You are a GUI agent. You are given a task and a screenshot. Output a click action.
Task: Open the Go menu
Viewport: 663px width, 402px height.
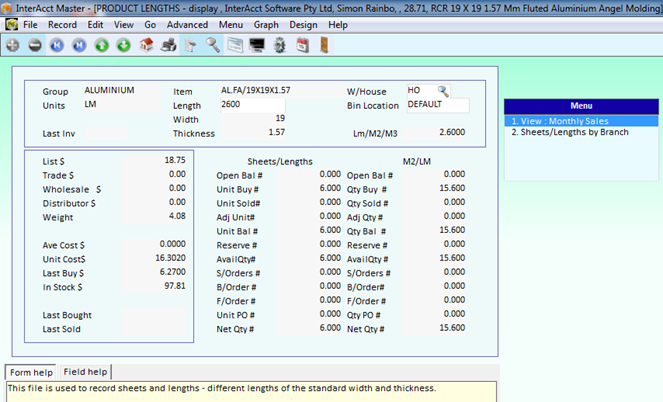click(150, 25)
